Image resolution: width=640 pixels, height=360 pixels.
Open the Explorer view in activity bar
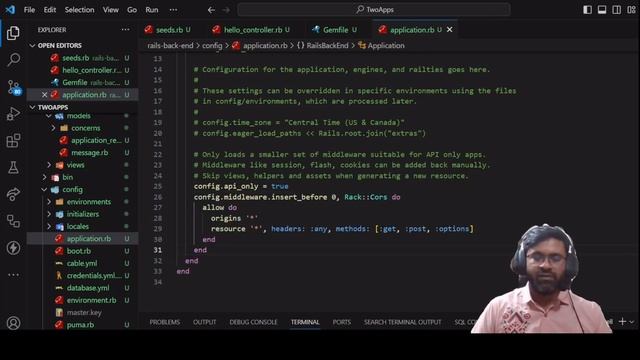click(13, 33)
